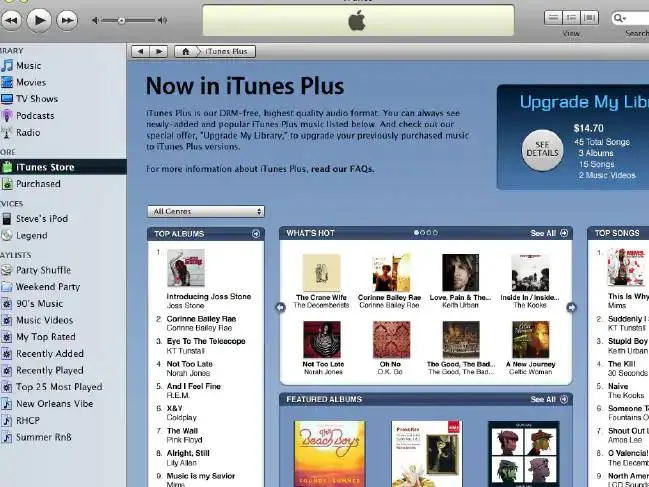Click the Play button
649x487 pixels.
tap(39, 19)
